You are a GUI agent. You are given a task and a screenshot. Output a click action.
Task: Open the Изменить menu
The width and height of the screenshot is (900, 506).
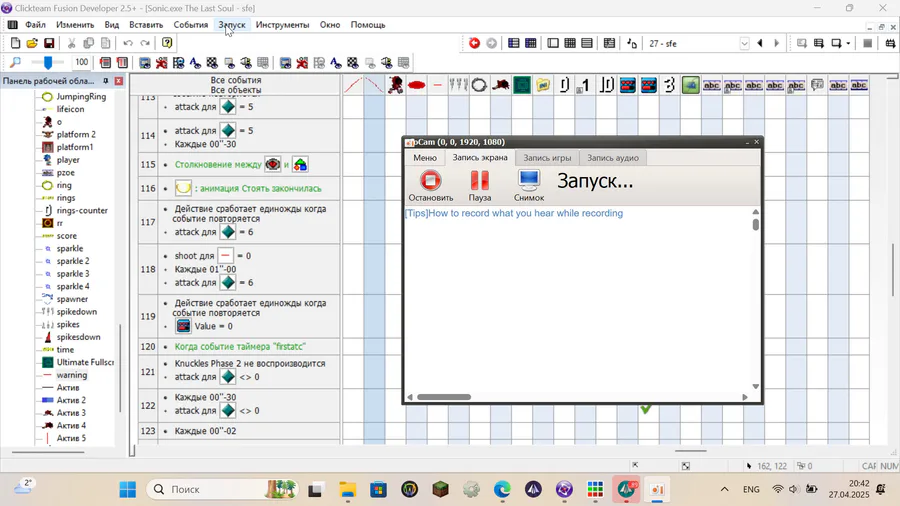pyautogui.click(x=75, y=25)
